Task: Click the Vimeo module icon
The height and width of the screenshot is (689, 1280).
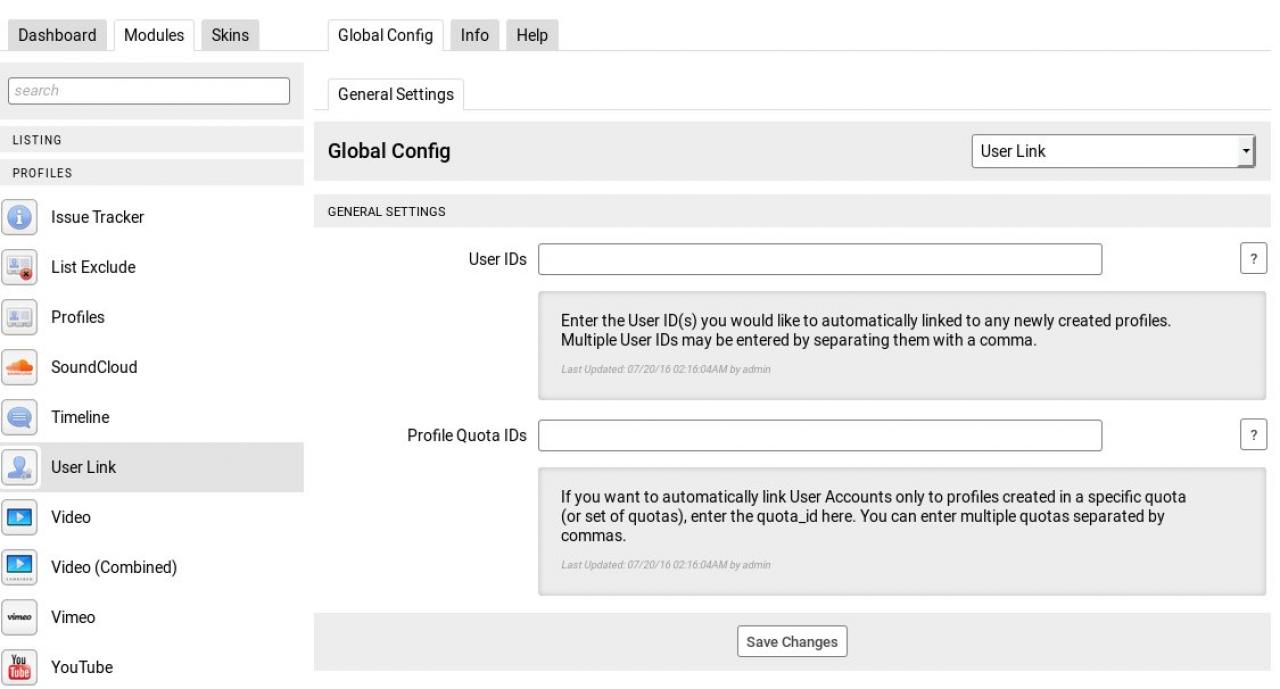Action: click(18, 617)
